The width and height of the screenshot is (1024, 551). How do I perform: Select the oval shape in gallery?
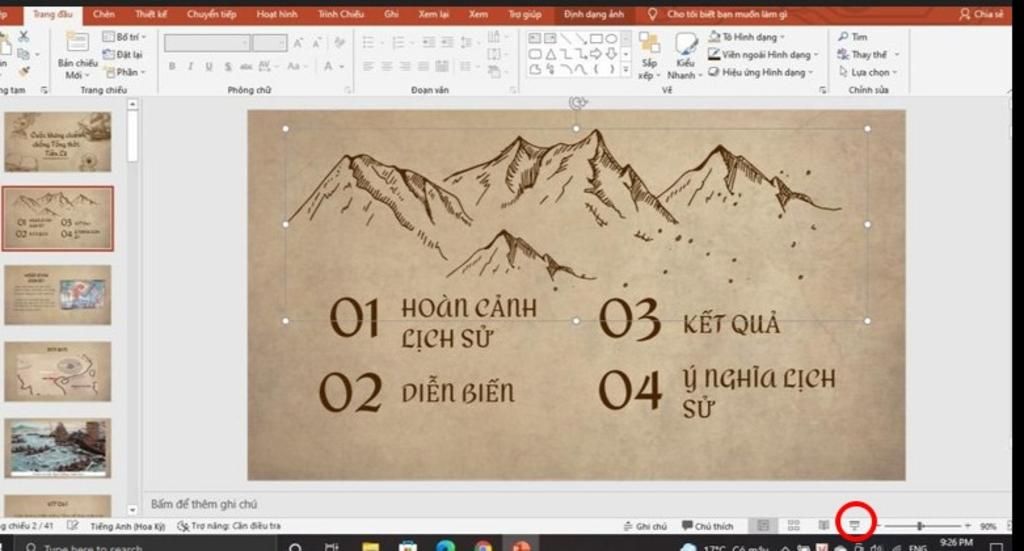point(611,39)
